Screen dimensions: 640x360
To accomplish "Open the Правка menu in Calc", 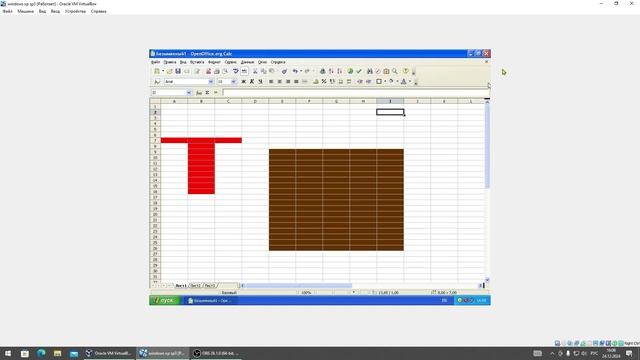I will (x=170, y=62).
